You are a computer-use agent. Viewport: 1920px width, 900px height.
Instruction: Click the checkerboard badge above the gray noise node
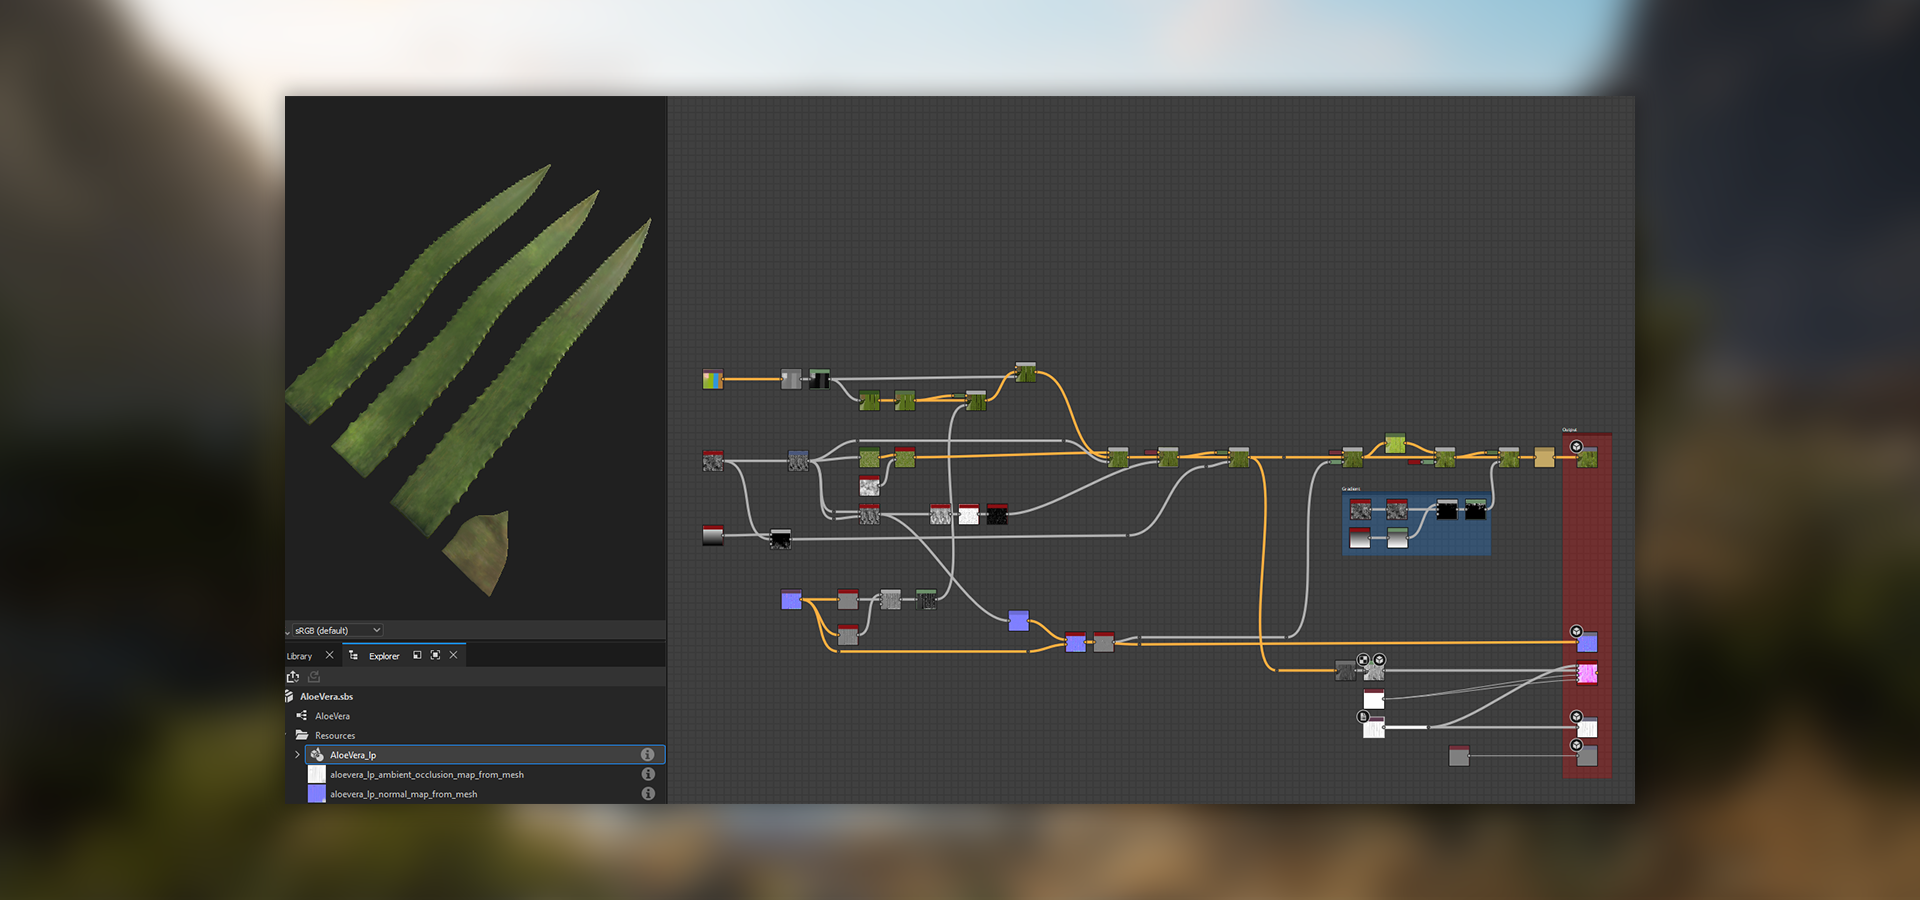[x=1363, y=659]
